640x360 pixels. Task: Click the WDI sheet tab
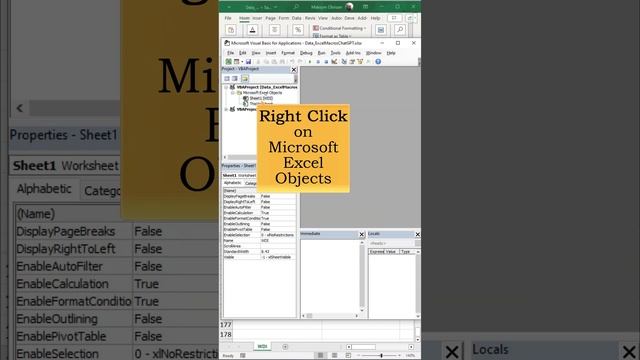pyautogui.click(x=262, y=347)
